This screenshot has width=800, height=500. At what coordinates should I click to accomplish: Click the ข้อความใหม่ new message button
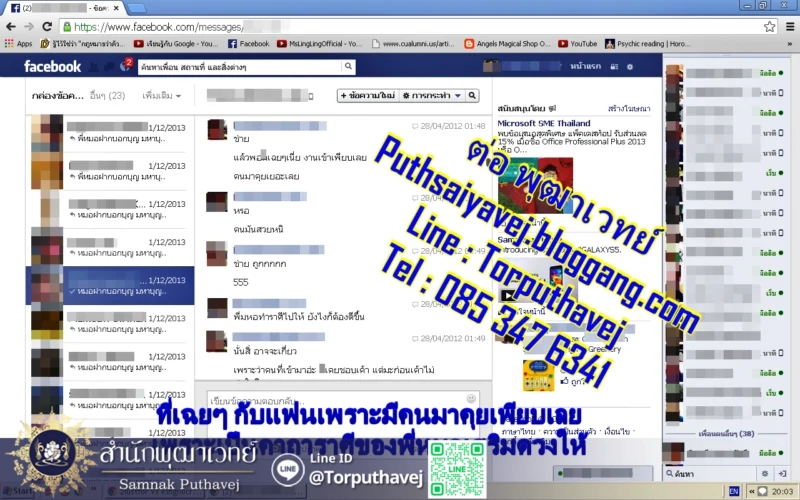click(x=367, y=95)
